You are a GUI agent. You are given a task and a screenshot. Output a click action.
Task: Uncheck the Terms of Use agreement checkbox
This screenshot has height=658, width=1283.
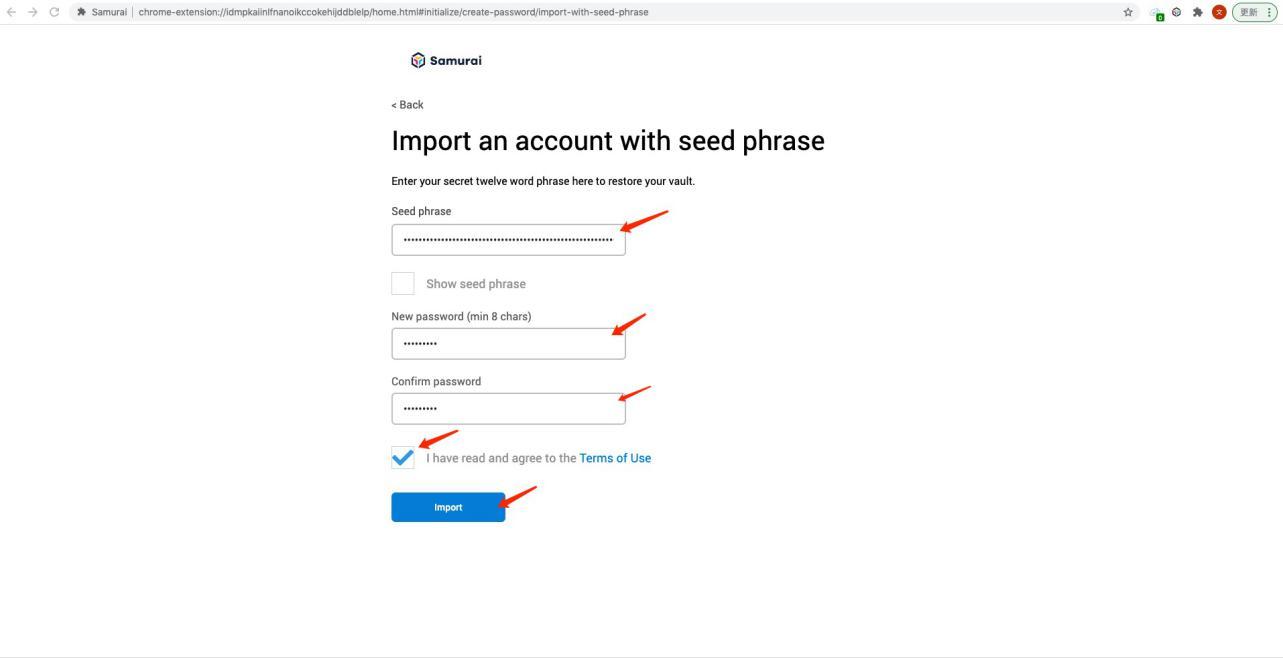403,458
